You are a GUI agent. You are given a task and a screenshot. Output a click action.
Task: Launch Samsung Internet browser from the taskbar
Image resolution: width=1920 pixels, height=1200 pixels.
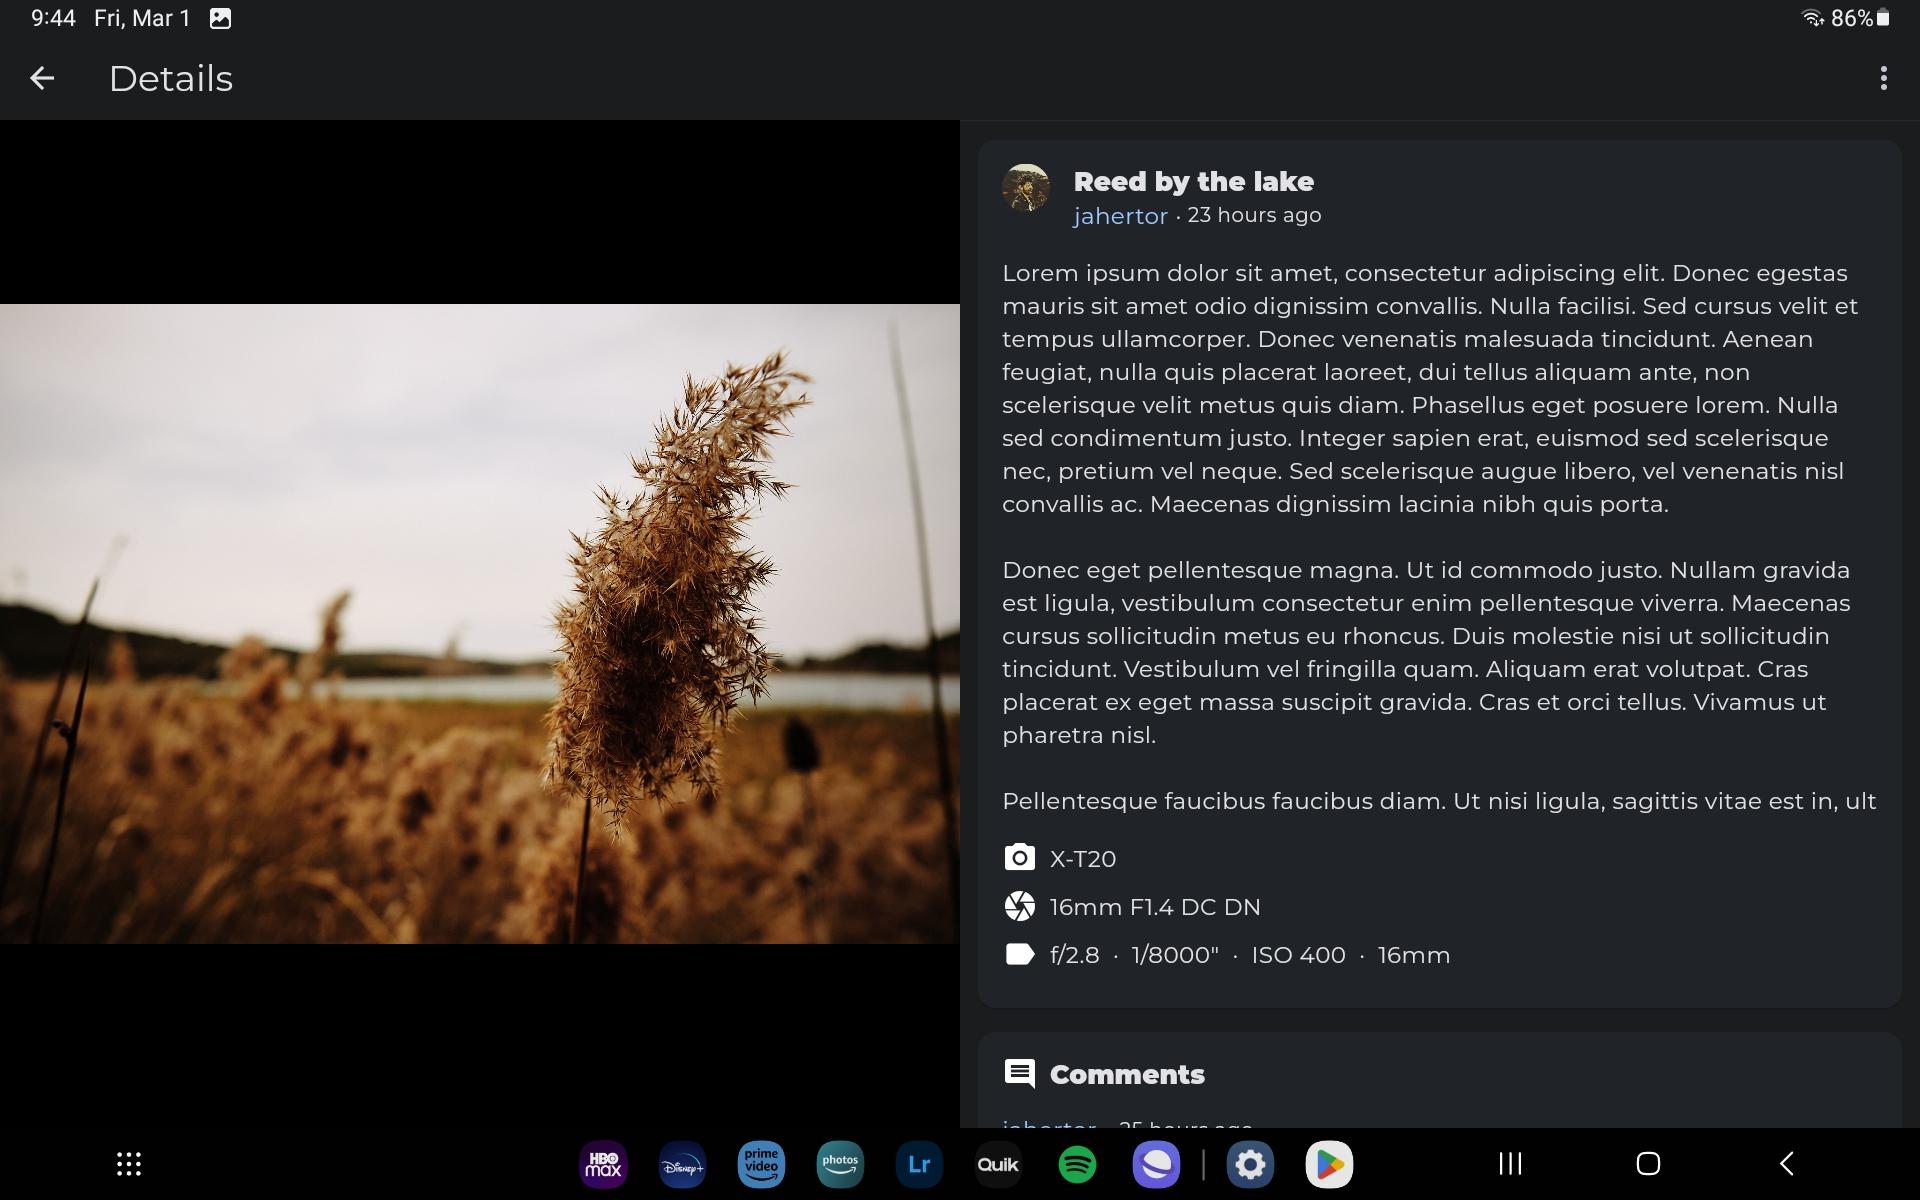tap(1156, 1164)
